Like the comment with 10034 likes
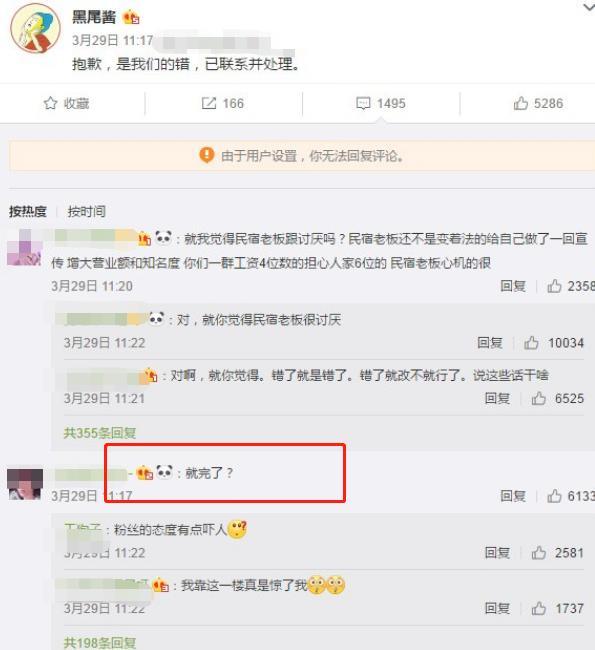 [x=531, y=343]
